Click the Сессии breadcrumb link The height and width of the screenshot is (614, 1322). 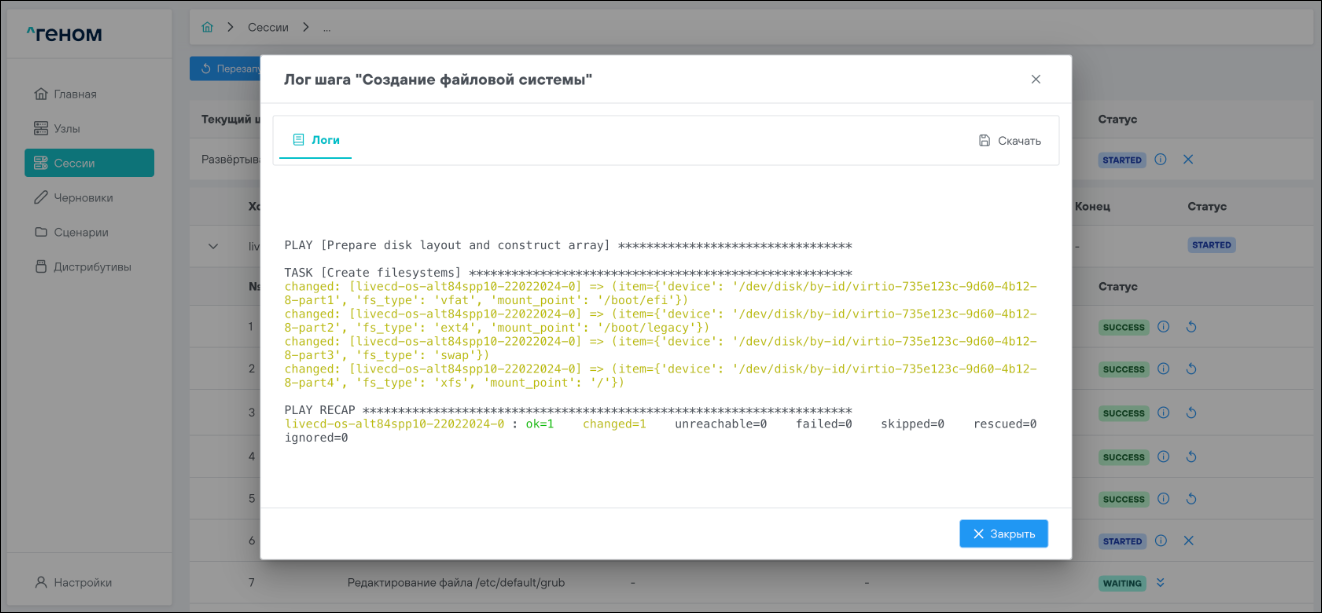click(269, 27)
